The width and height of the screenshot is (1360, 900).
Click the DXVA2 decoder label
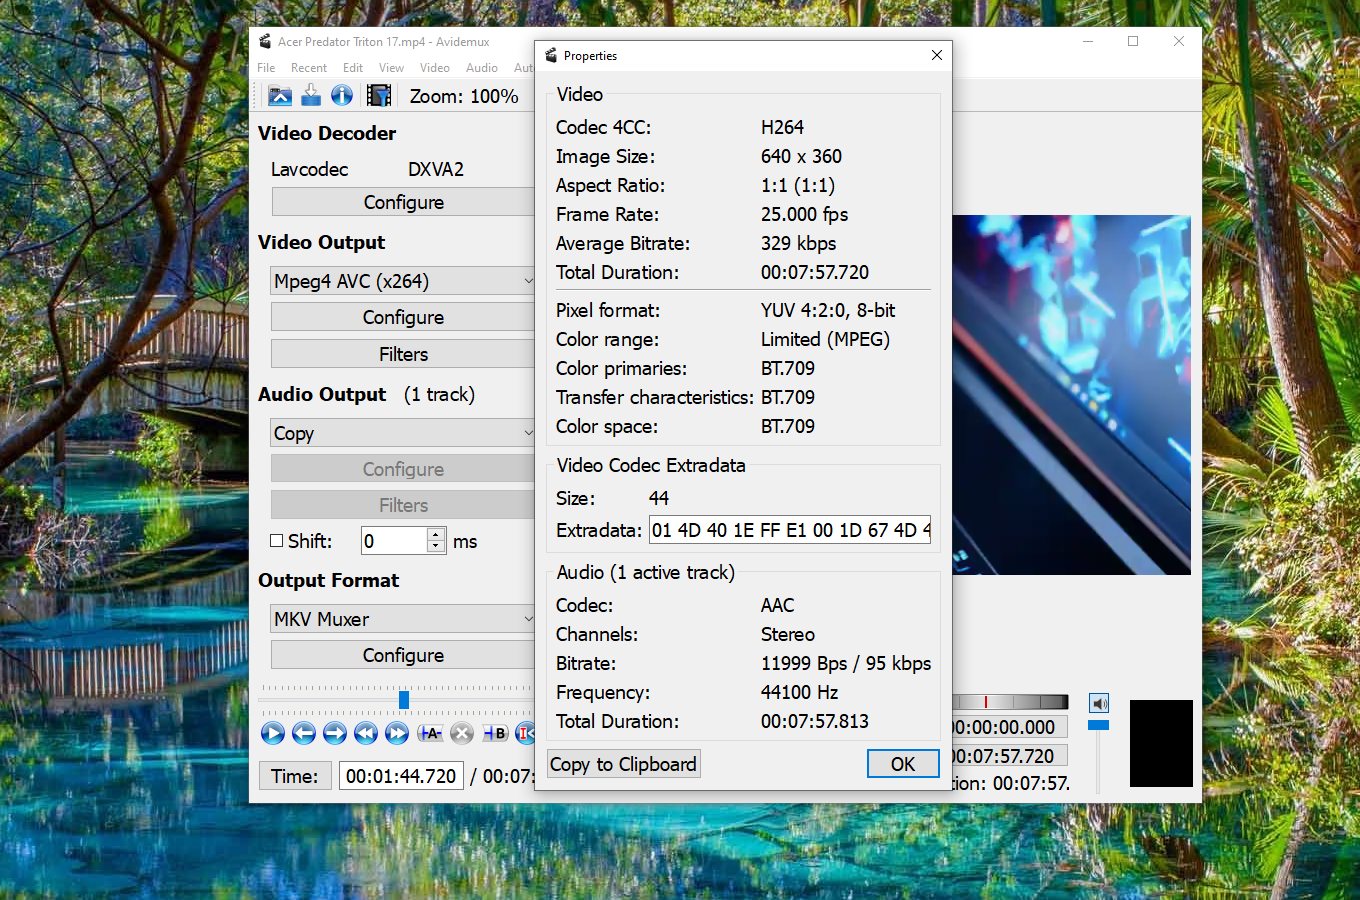[436, 169]
